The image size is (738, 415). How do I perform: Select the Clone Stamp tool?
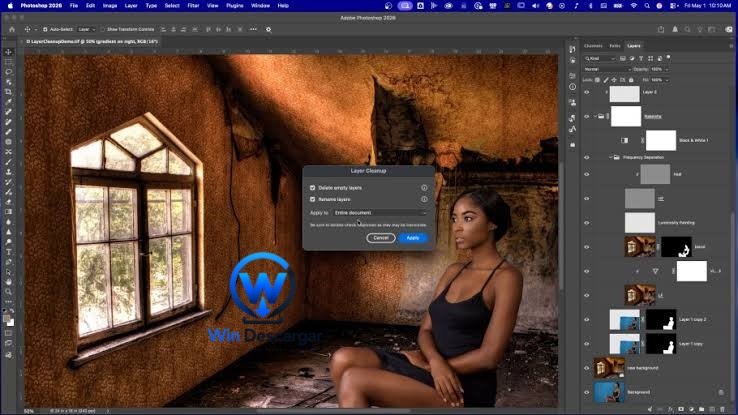click(x=8, y=172)
